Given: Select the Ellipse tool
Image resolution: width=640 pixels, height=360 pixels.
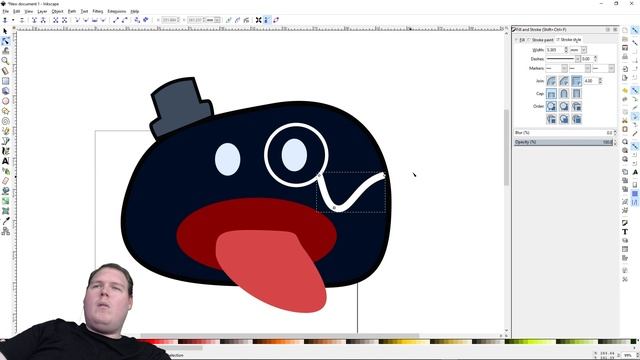Looking at the screenshot, I should (x=5, y=101).
